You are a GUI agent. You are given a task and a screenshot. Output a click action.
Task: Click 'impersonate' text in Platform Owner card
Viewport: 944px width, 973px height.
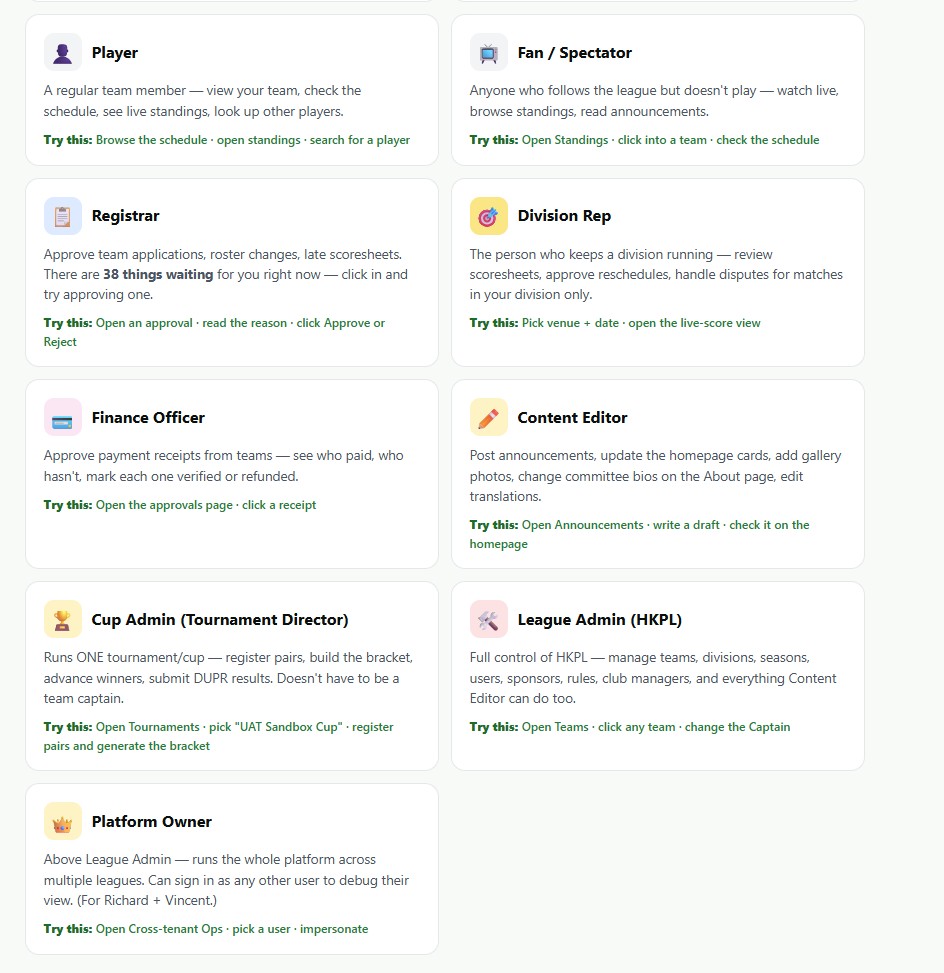334,928
